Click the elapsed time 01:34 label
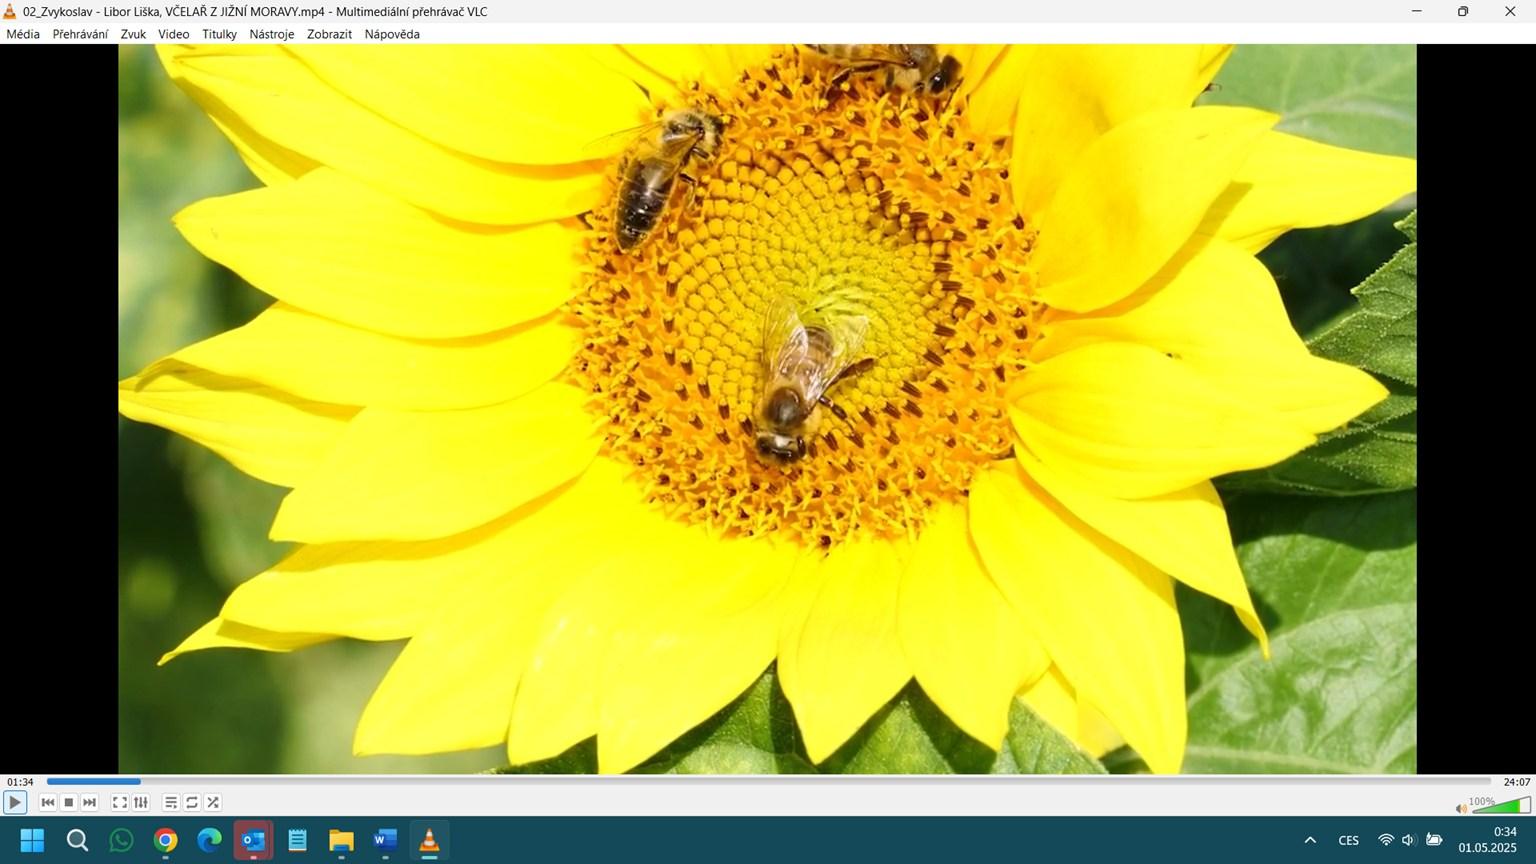 coord(20,782)
